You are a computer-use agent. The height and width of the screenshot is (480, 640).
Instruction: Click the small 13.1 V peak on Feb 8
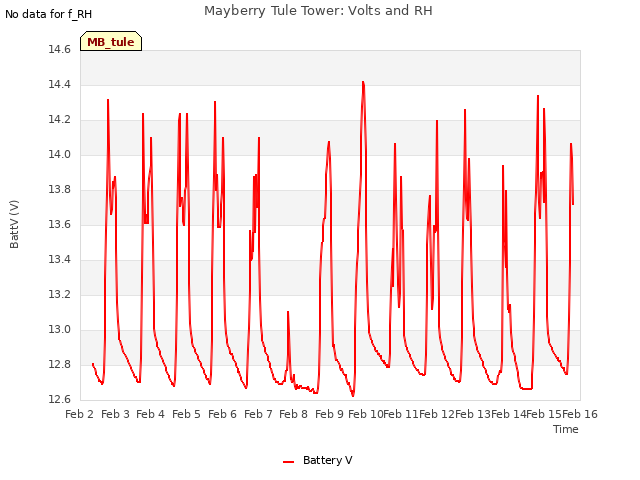point(288,312)
